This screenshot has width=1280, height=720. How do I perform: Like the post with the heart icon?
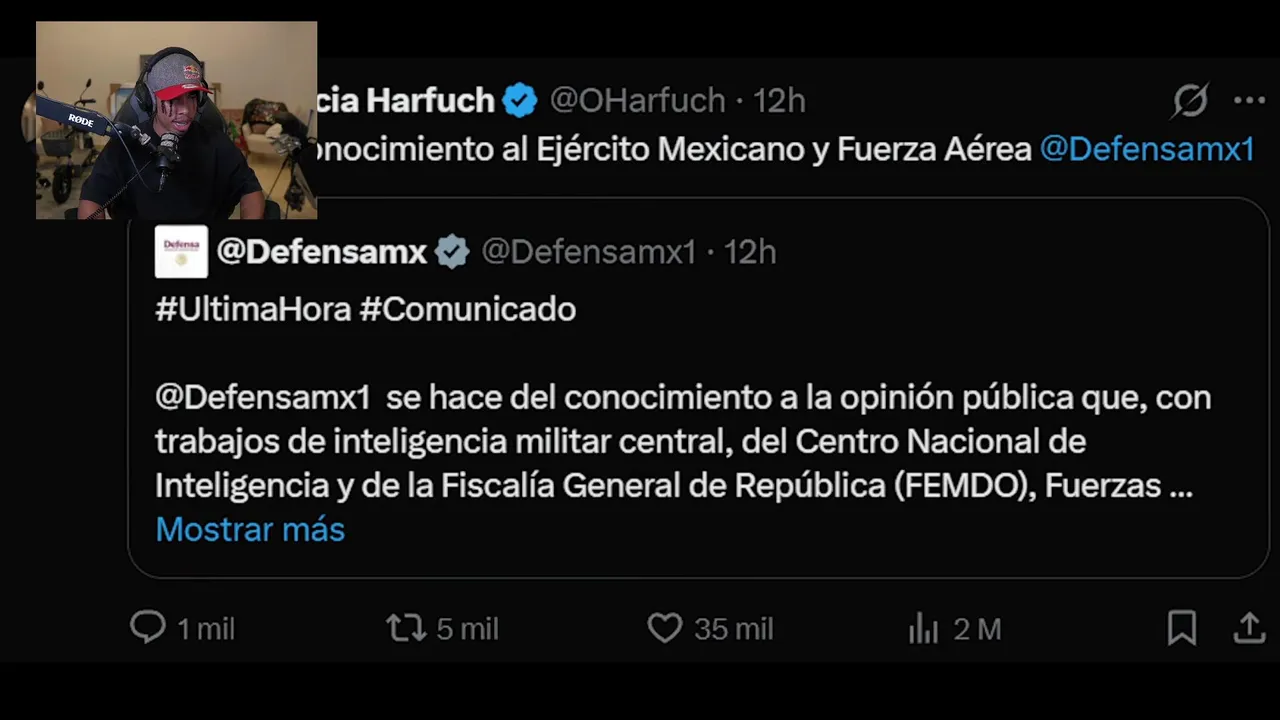click(664, 628)
